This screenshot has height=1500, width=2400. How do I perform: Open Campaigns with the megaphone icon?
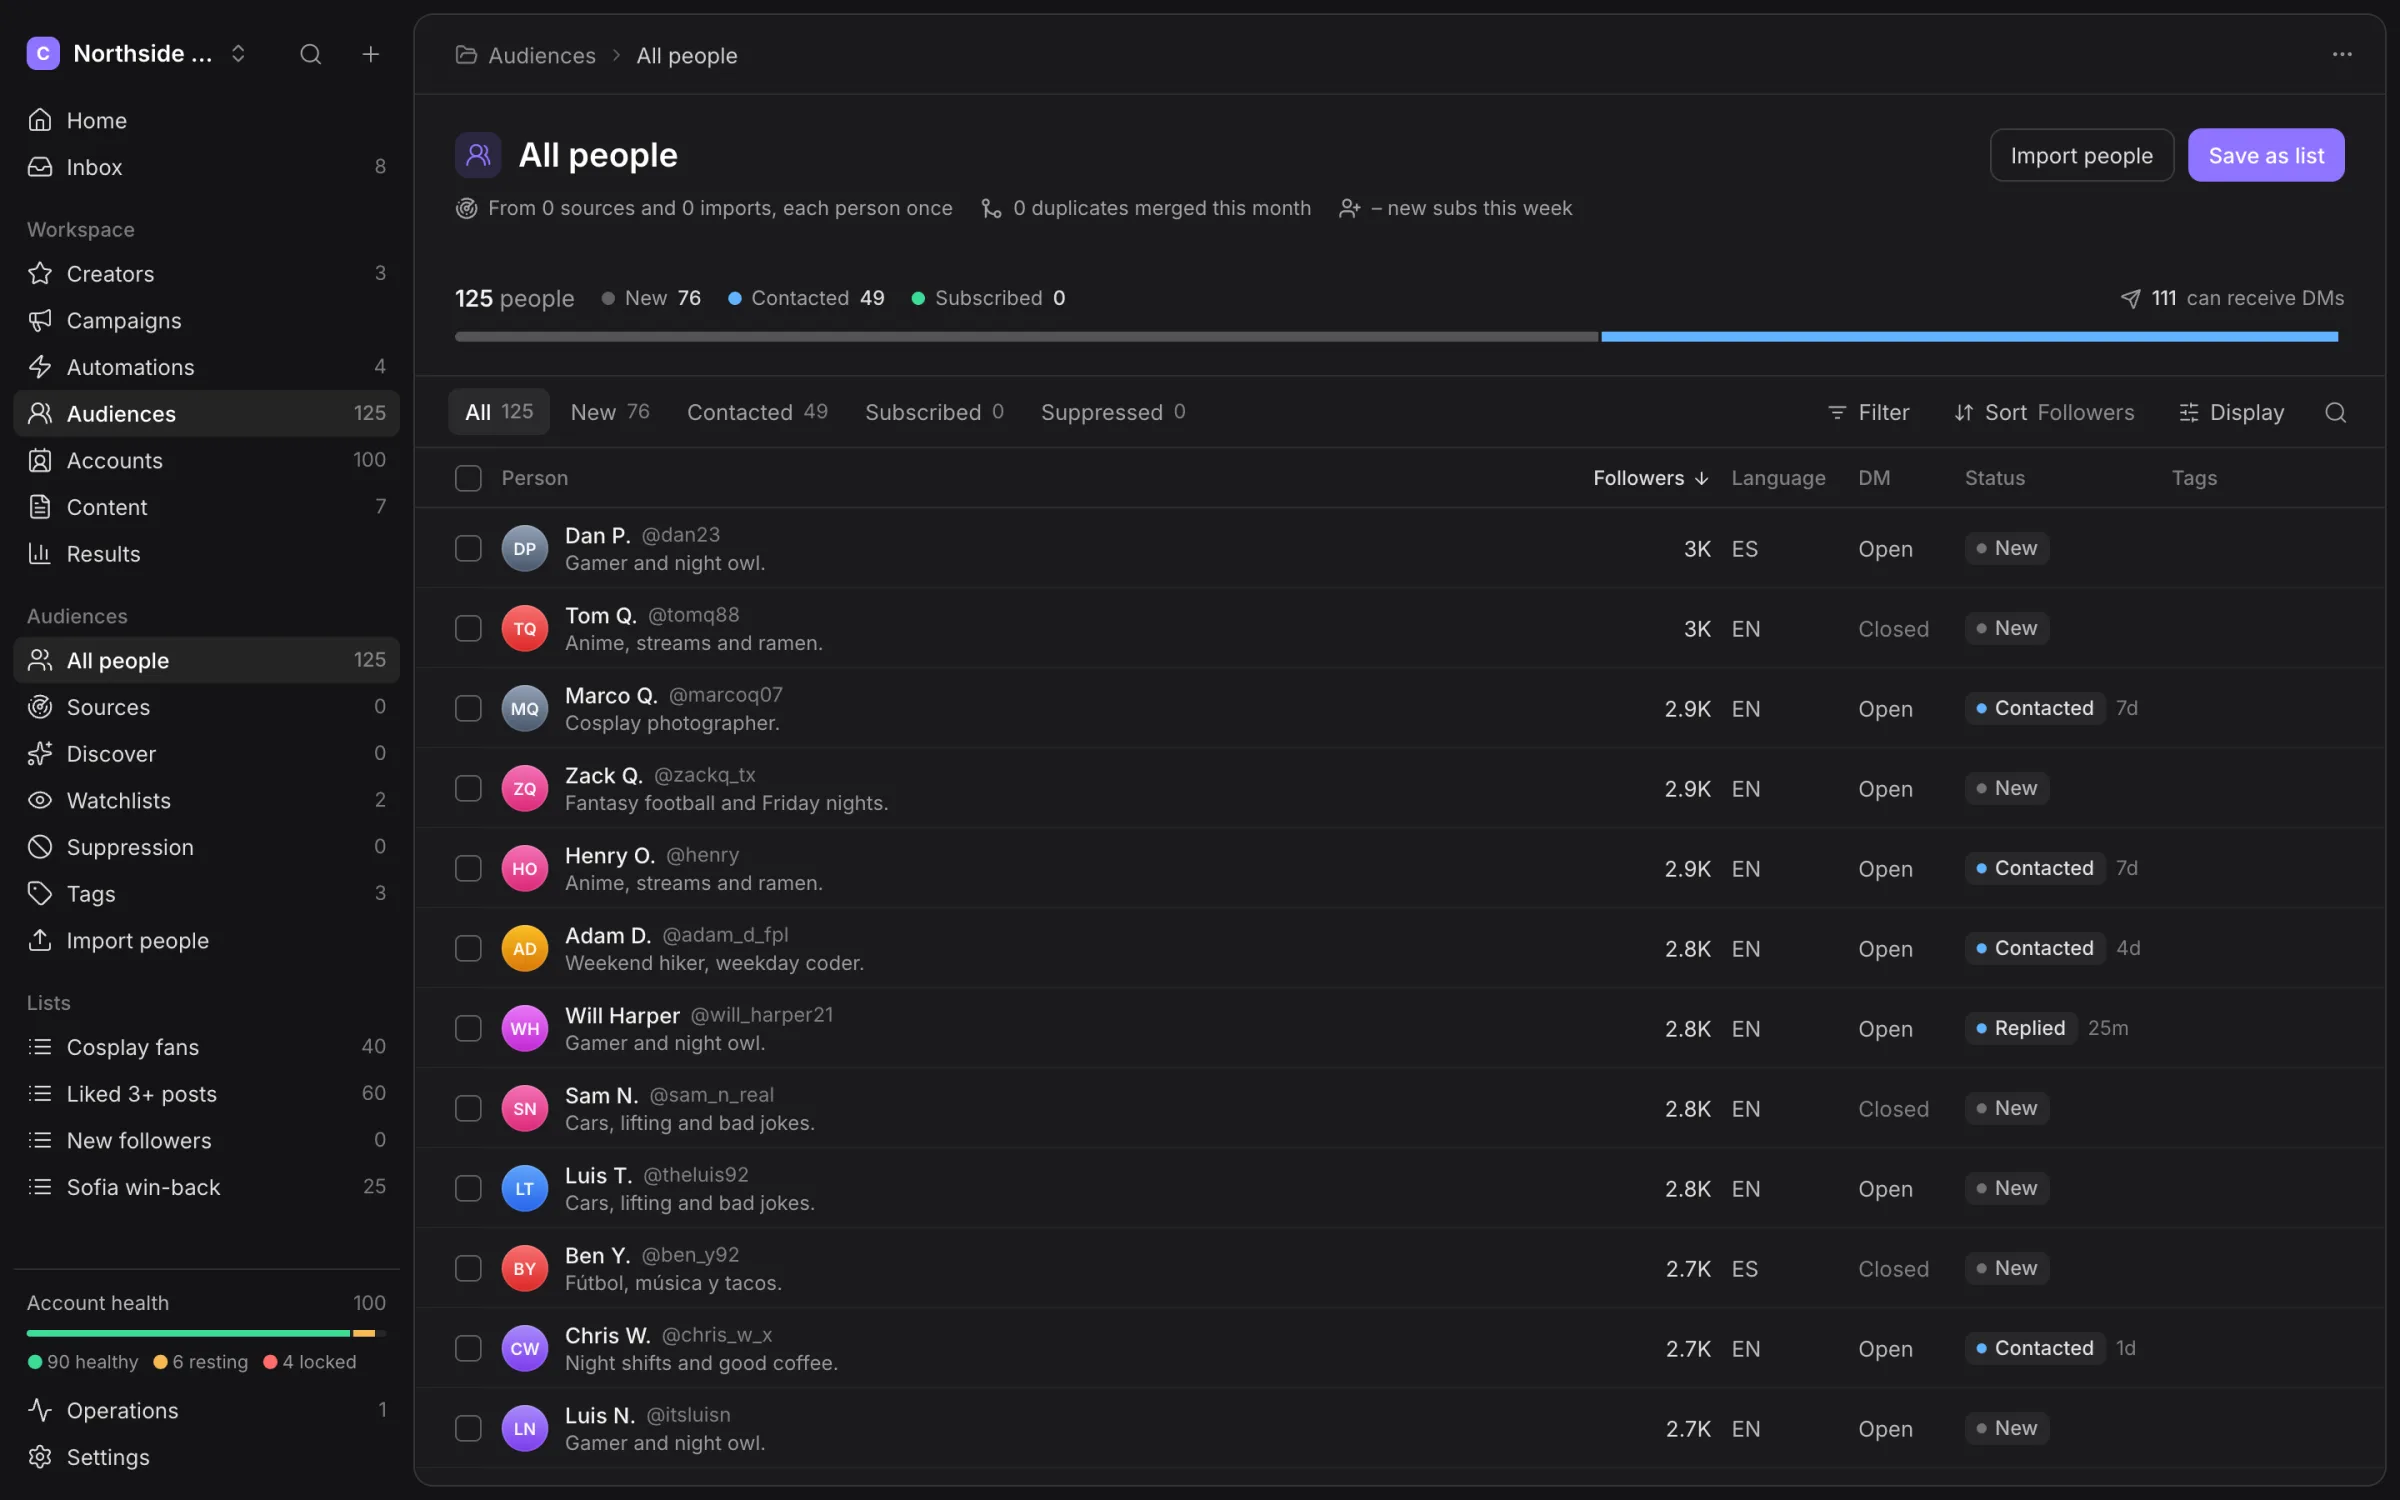point(206,320)
